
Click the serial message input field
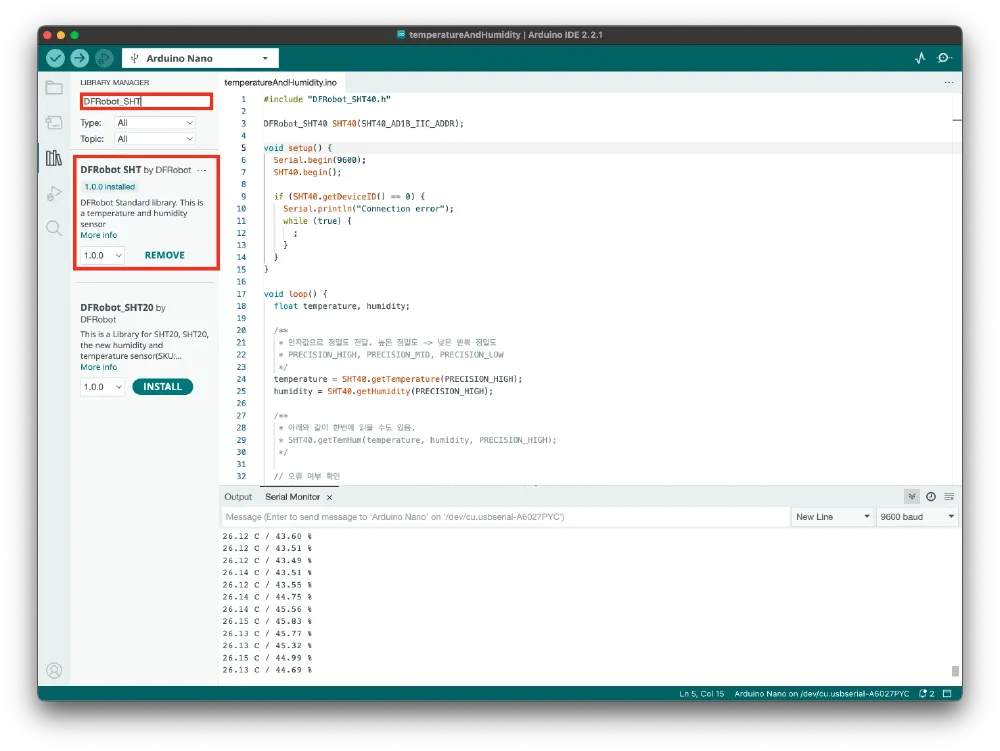(x=500, y=517)
